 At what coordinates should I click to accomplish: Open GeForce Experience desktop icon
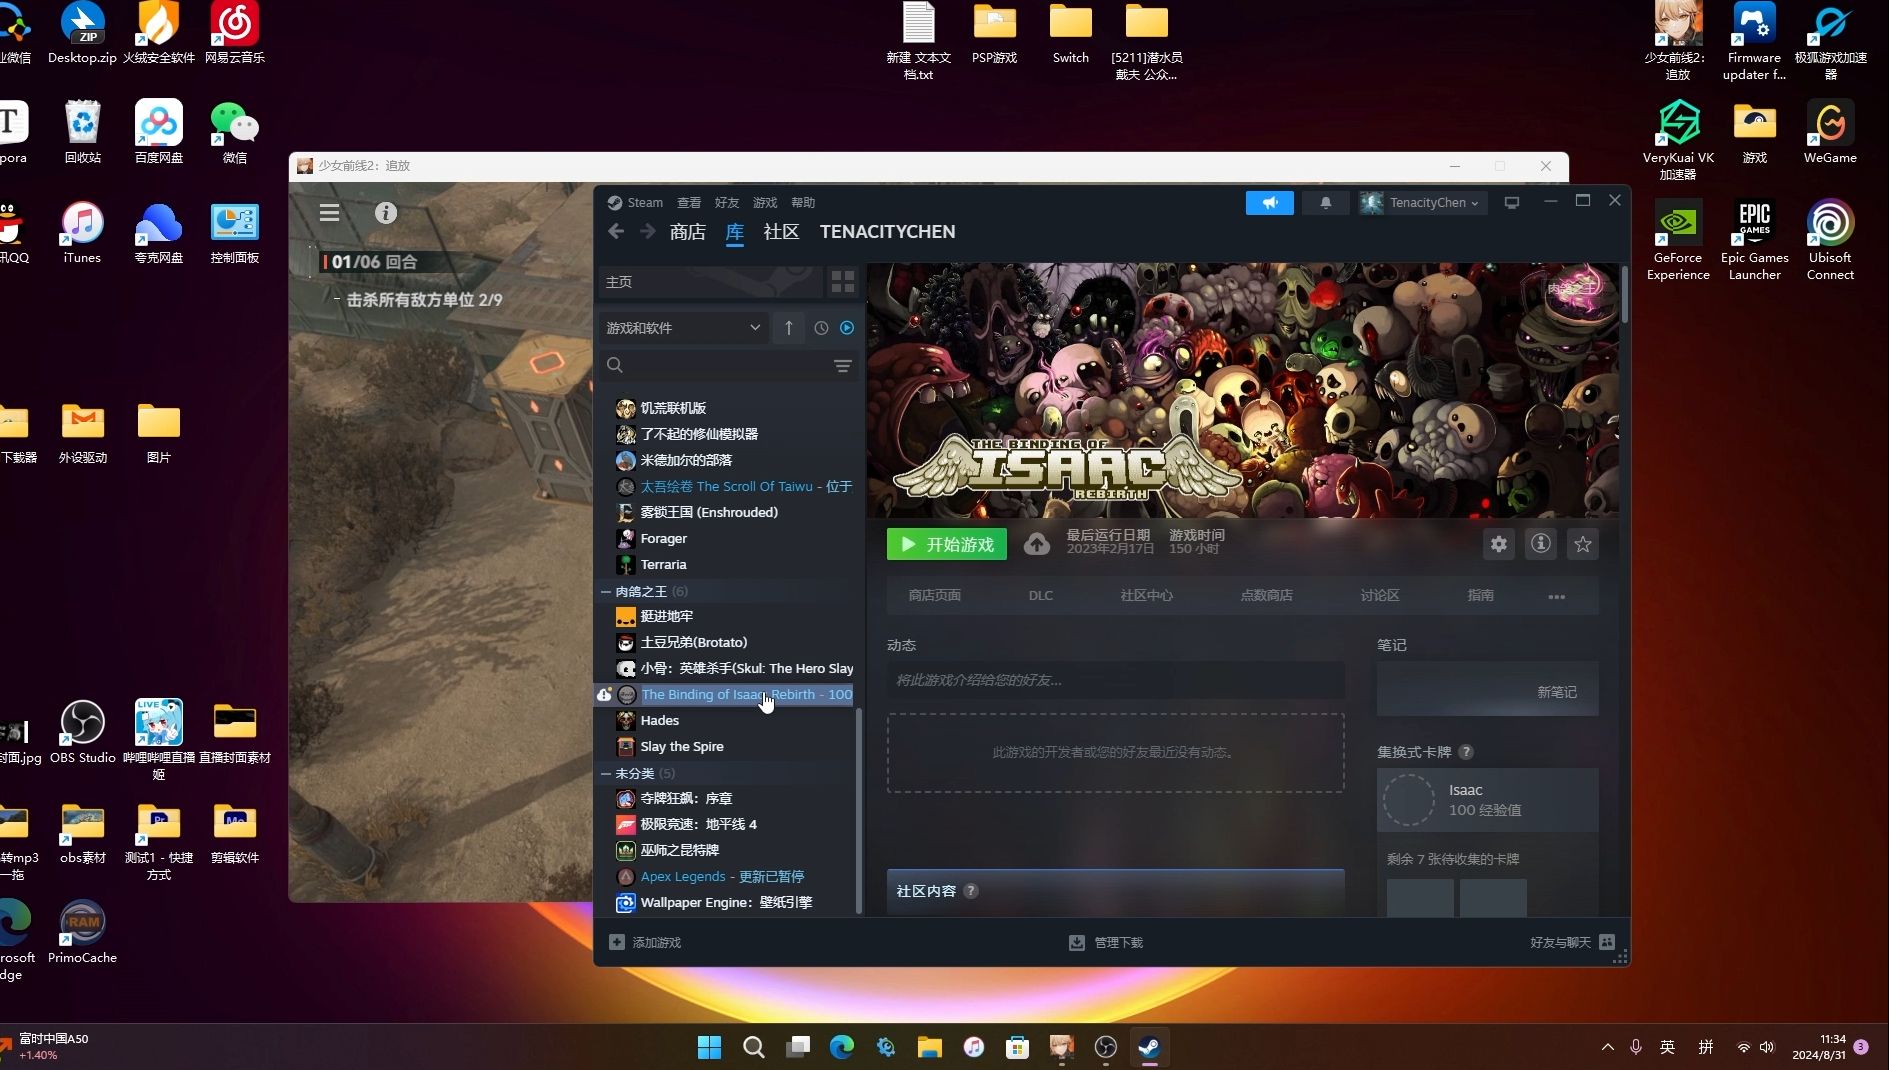(x=1678, y=240)
